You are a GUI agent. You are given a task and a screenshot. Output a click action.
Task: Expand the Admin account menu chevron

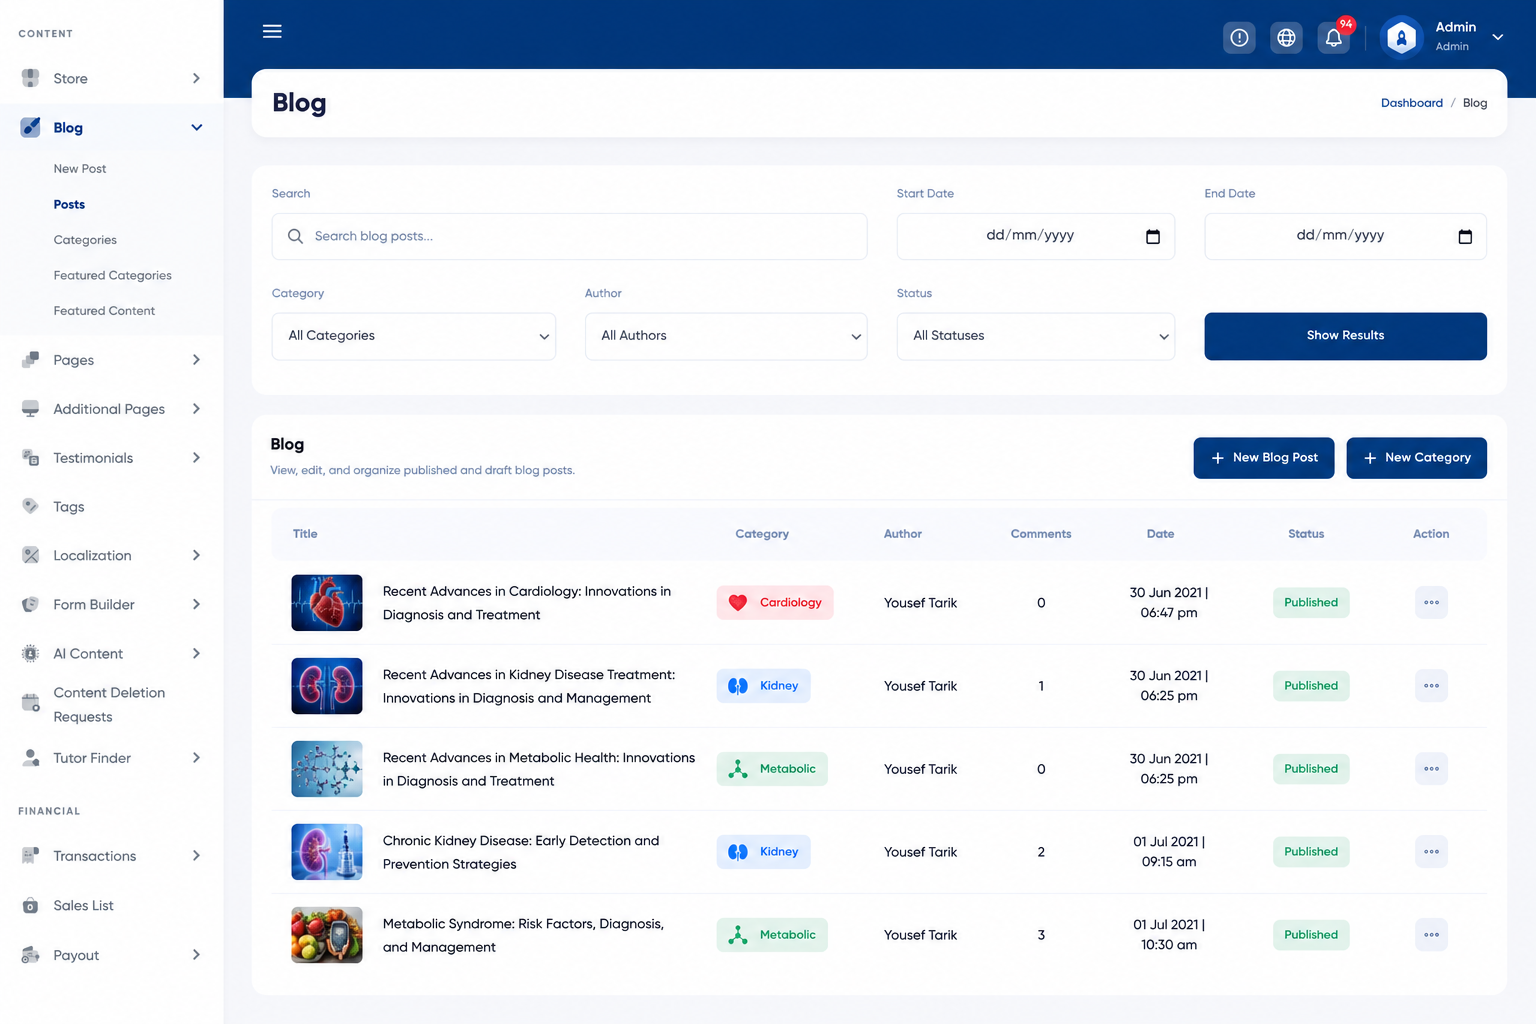(1497, 37)
